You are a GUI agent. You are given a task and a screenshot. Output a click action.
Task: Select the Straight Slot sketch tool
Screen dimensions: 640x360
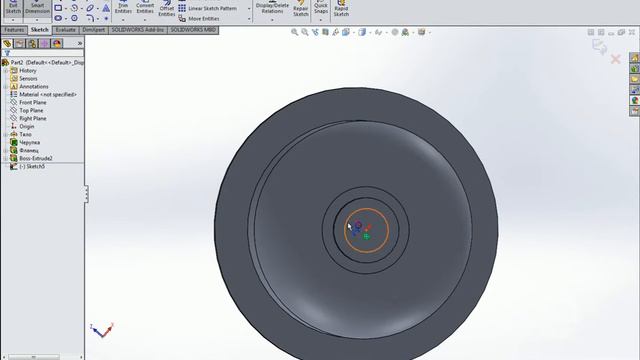click(x=58, y=18)
